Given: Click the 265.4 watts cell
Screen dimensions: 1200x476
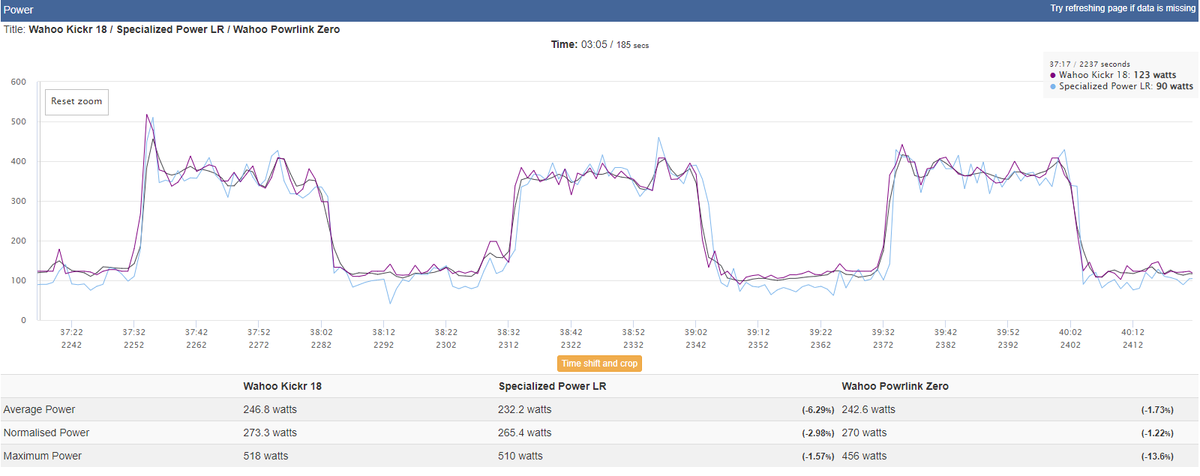Looking at the screenshot, I should pos(525,433).
